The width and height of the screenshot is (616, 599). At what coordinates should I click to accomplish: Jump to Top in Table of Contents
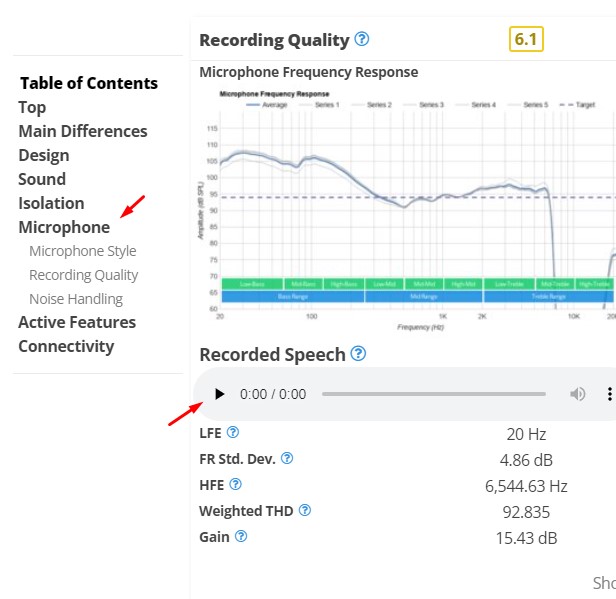pos(32,107)
